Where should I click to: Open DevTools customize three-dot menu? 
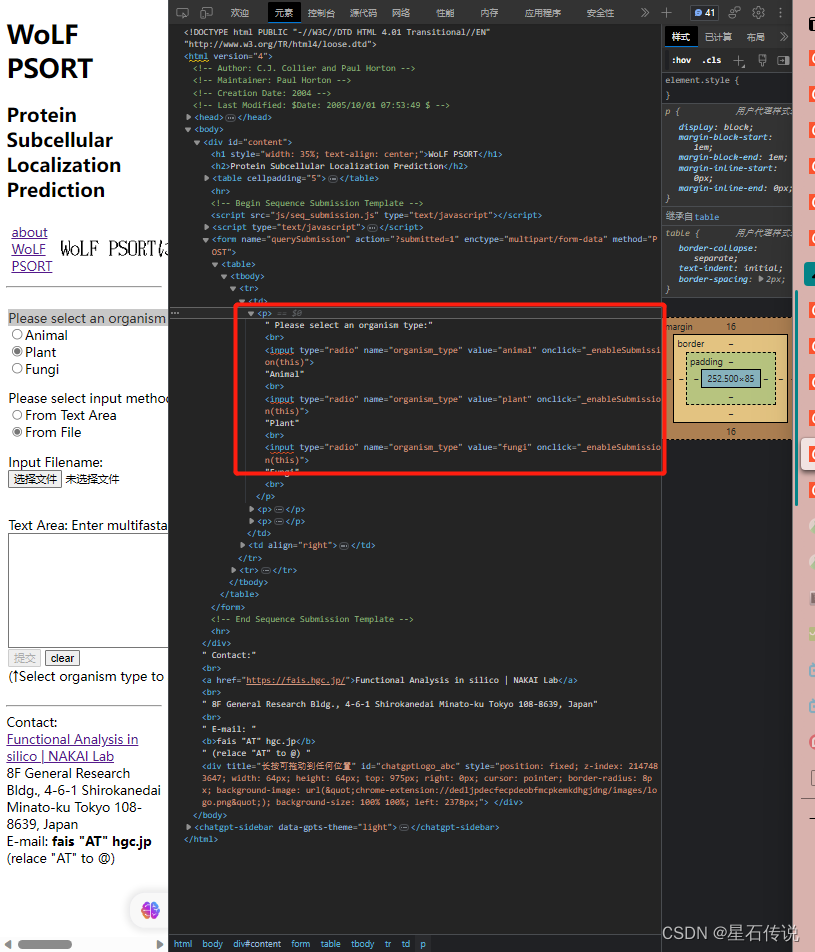pyautogui.click(x=780, y=13)
